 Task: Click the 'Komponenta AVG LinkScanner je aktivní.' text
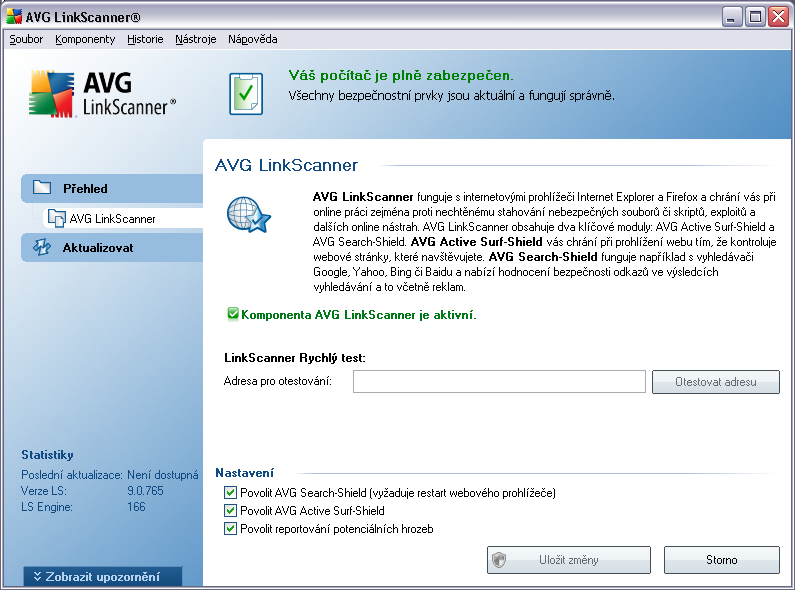pyautogui.click(x=358, y=315)
